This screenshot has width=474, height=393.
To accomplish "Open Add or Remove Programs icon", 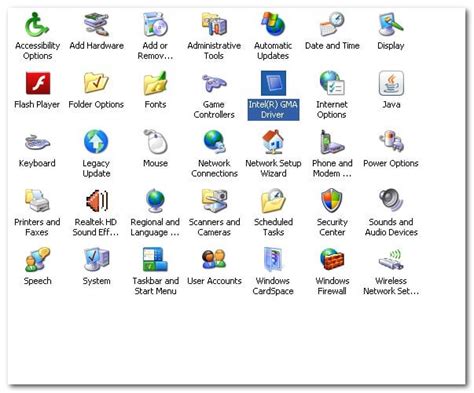I will click(x=155, y=24).
